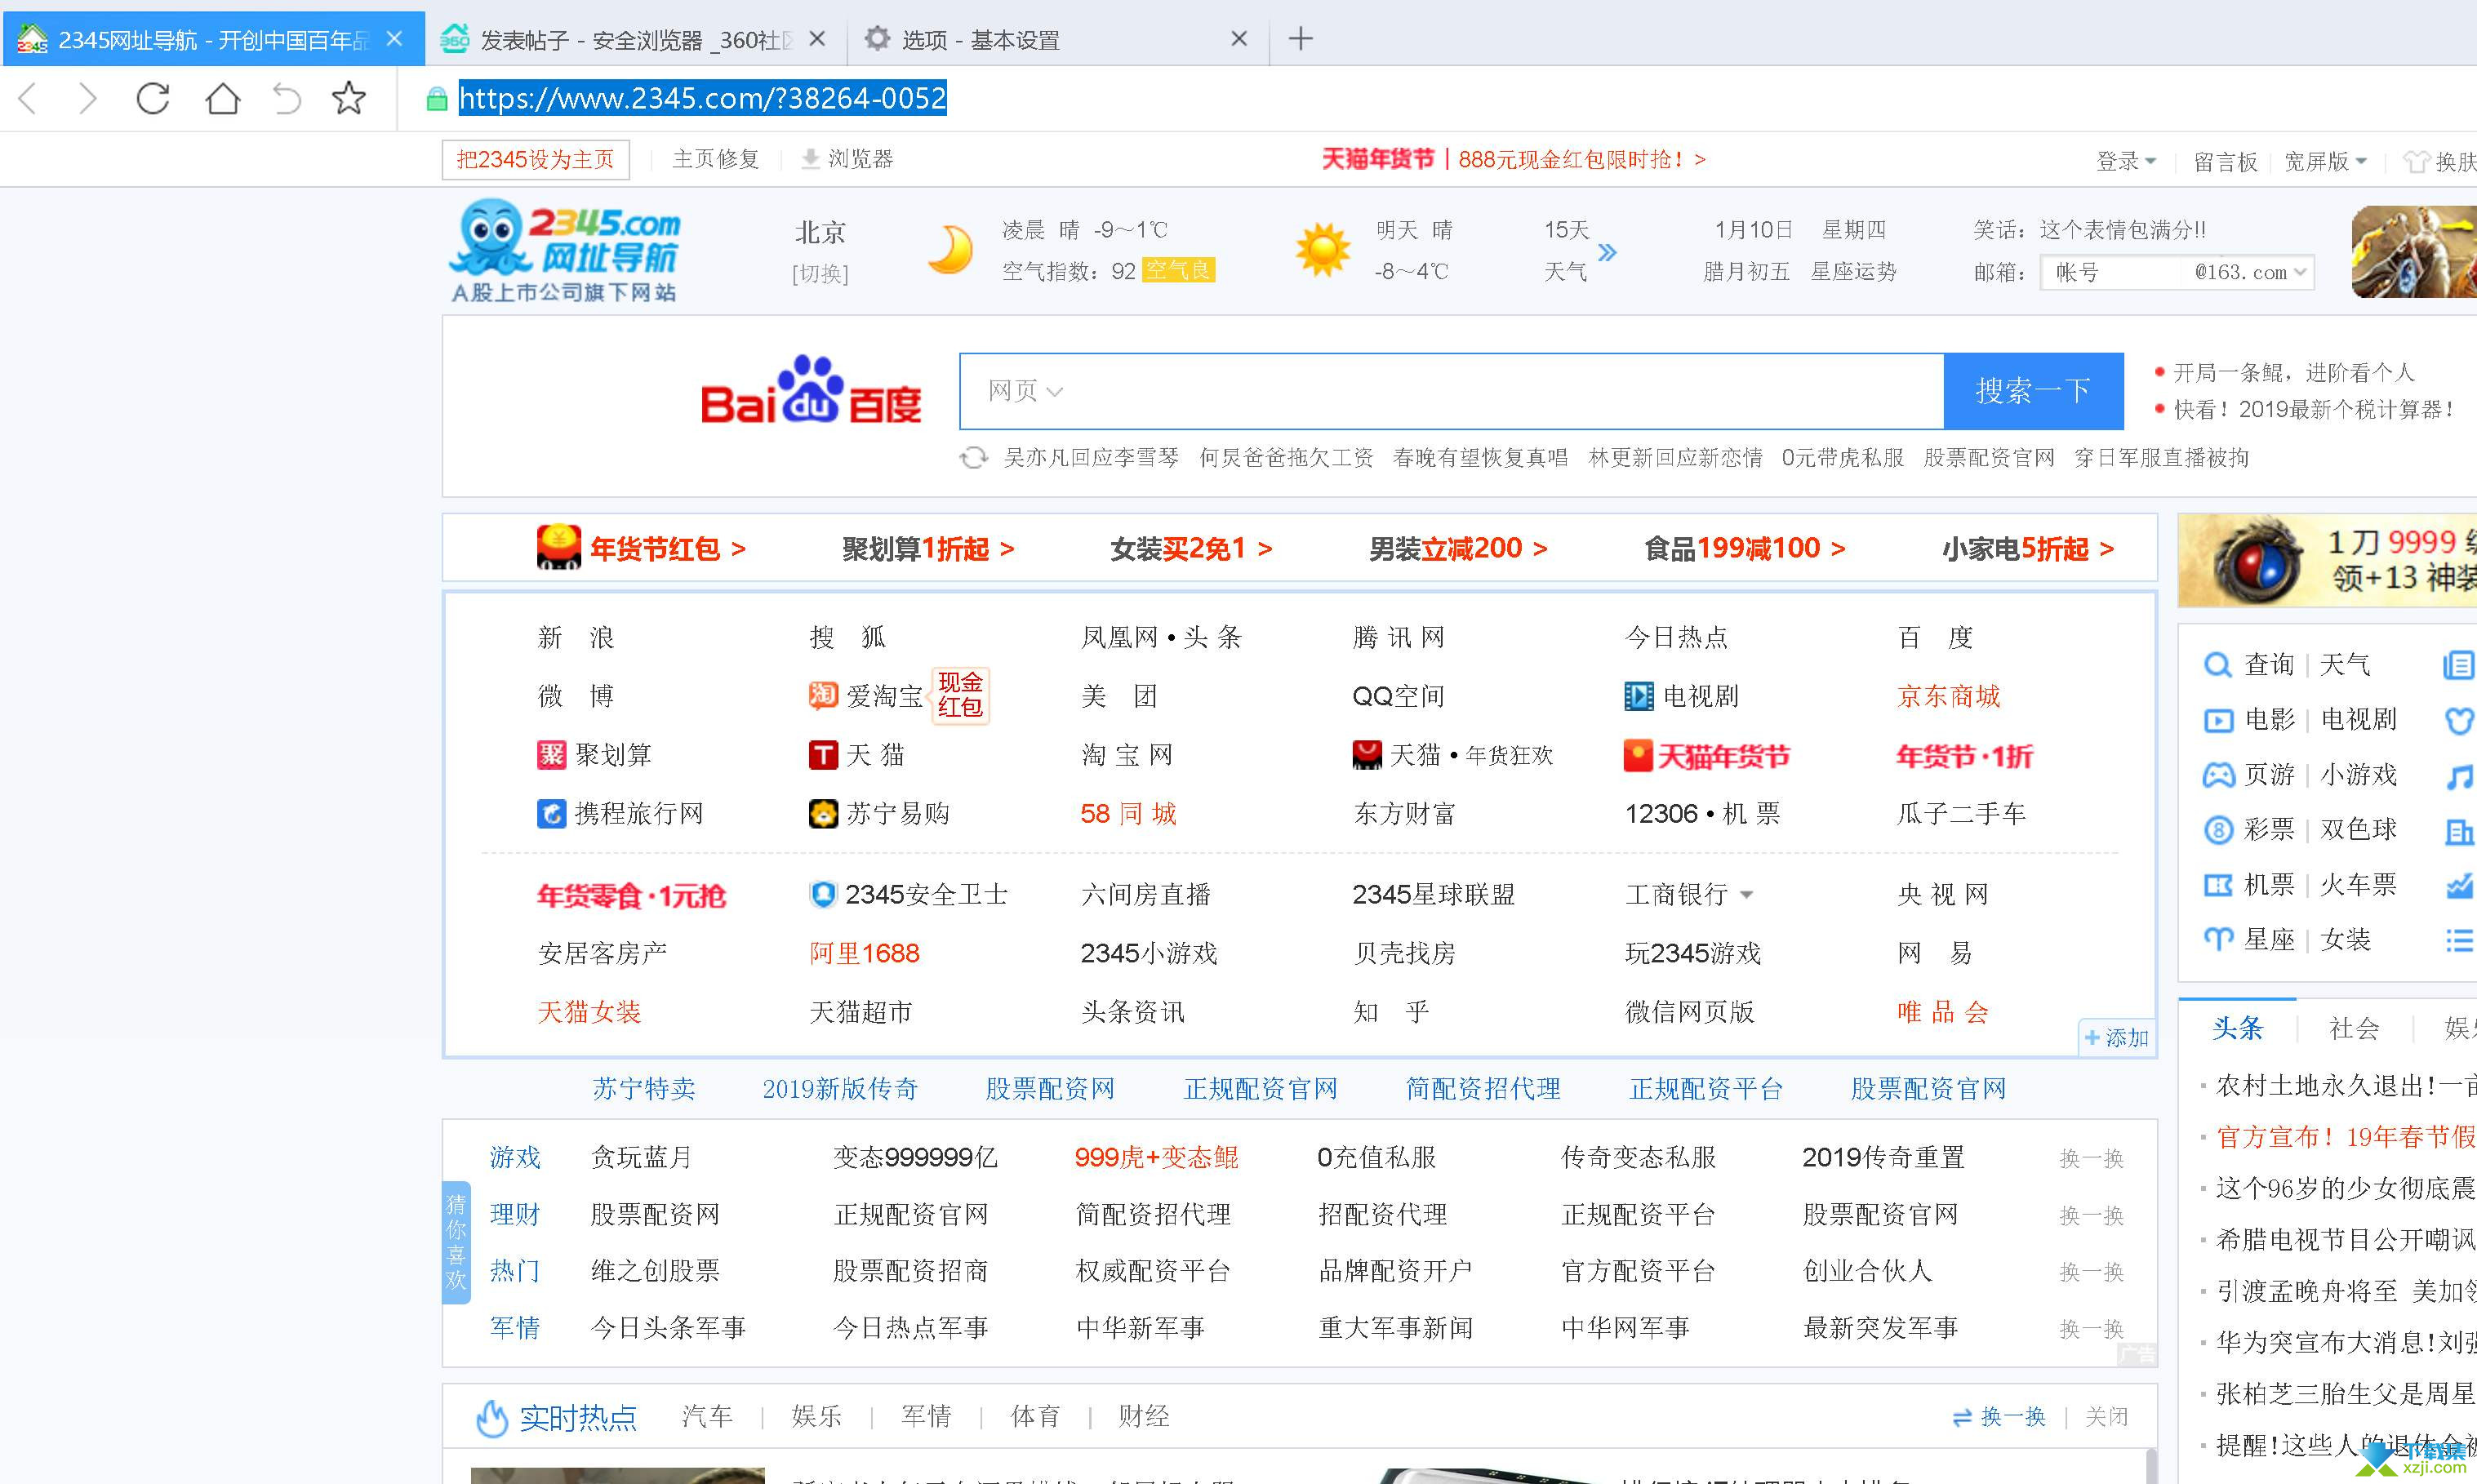2477x1484 pixels.
Task: Open 阿里1688 link
Action: pos(864,953)
